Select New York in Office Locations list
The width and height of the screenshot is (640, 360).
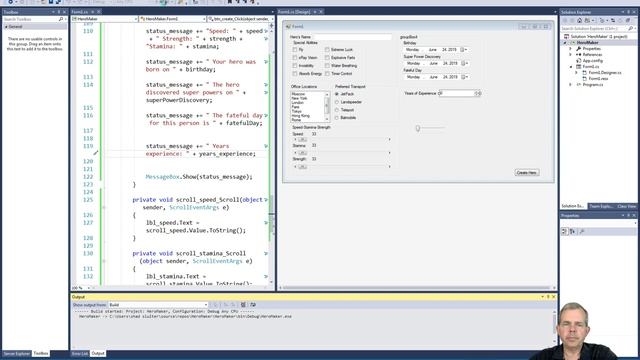(300, 98)
